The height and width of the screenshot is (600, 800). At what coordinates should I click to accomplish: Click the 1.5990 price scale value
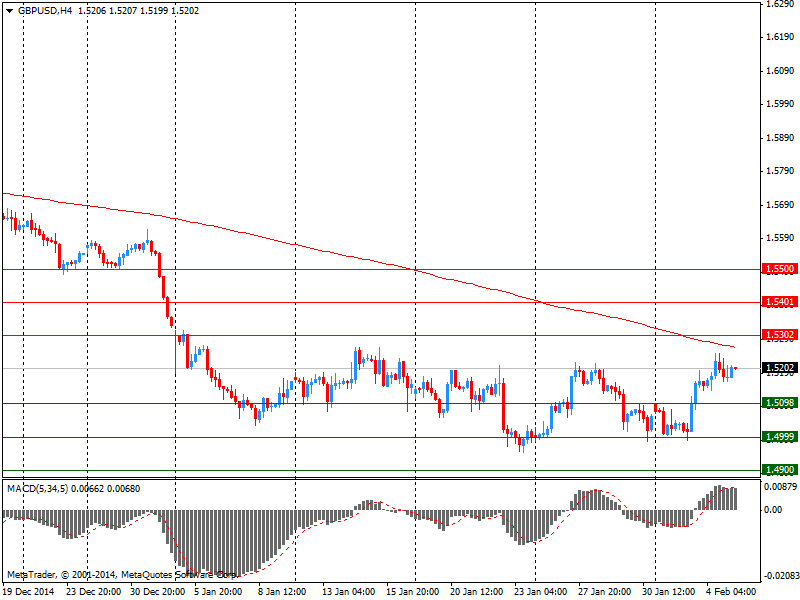[781, 104]
